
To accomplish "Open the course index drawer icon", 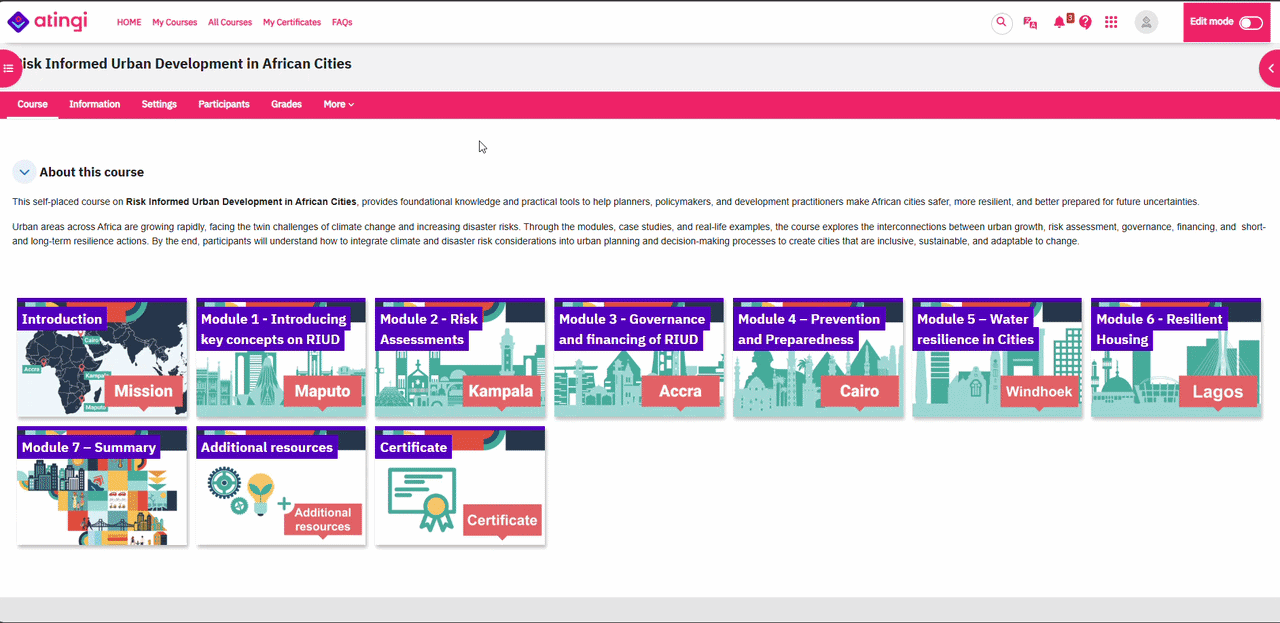I will [9, 68].
